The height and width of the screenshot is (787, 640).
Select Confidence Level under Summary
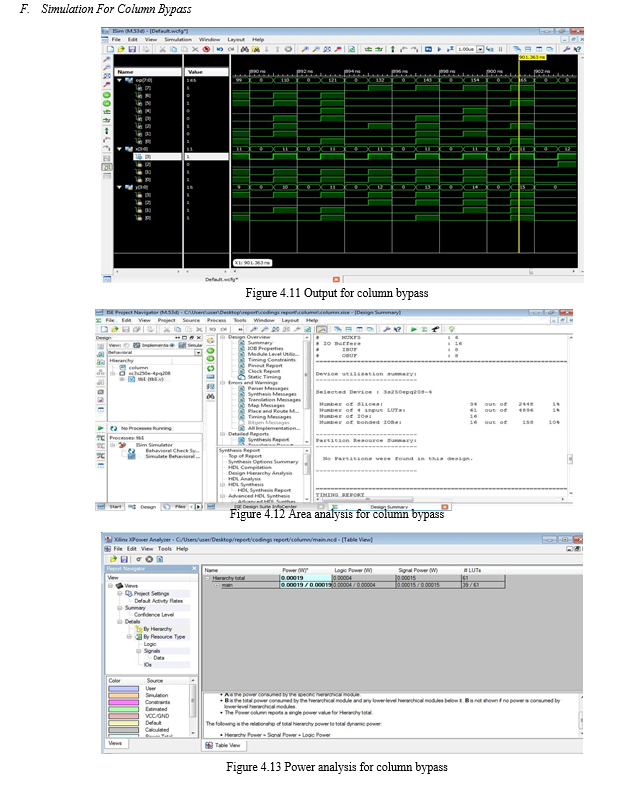(154, 615)
